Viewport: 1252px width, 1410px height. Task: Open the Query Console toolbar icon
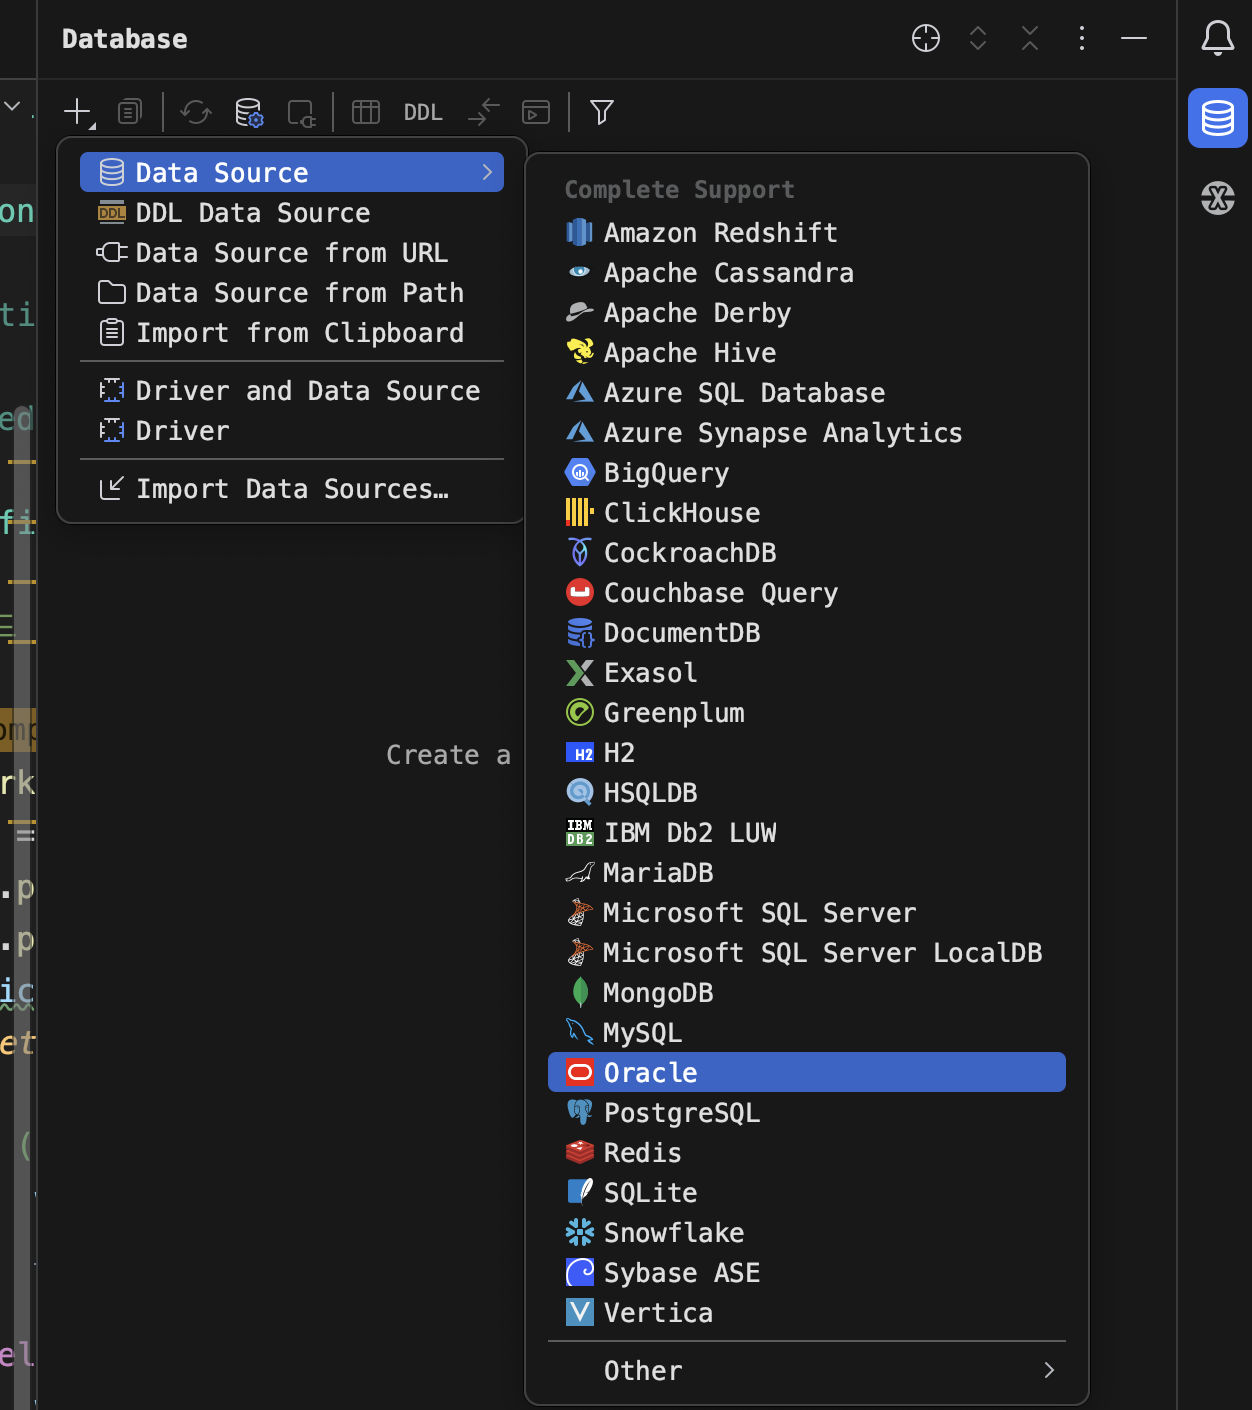[536, 112]
